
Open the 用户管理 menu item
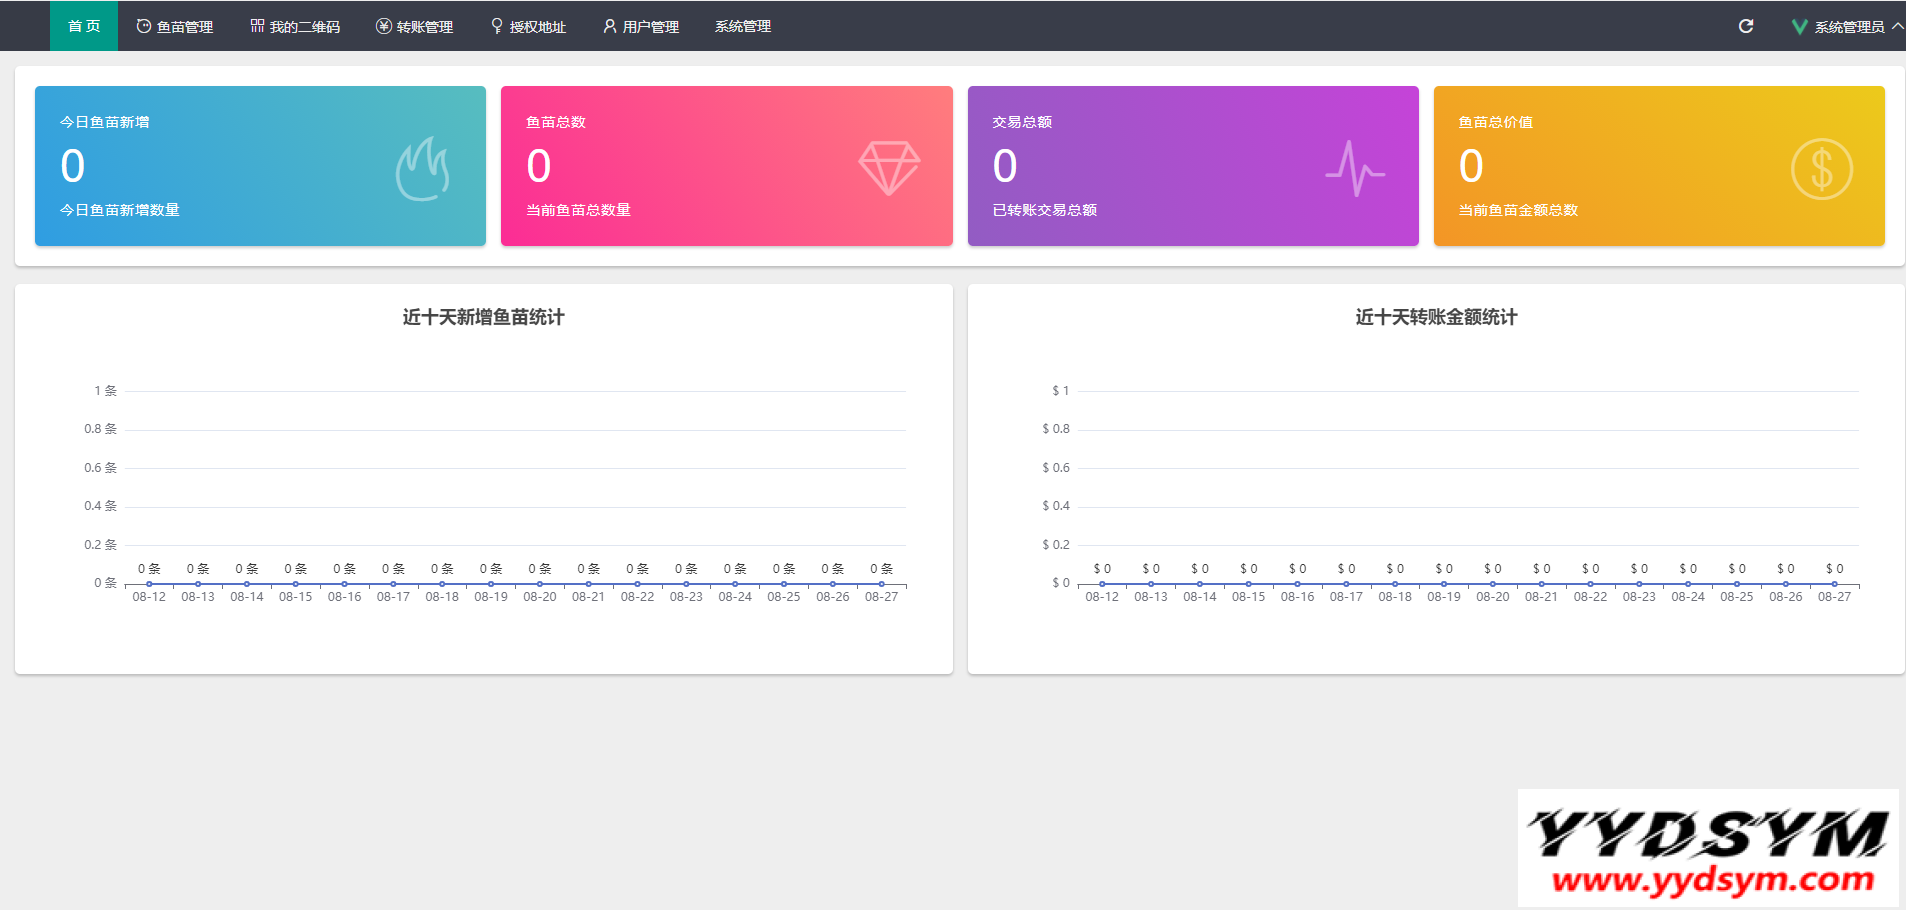[x=641, y=26]
